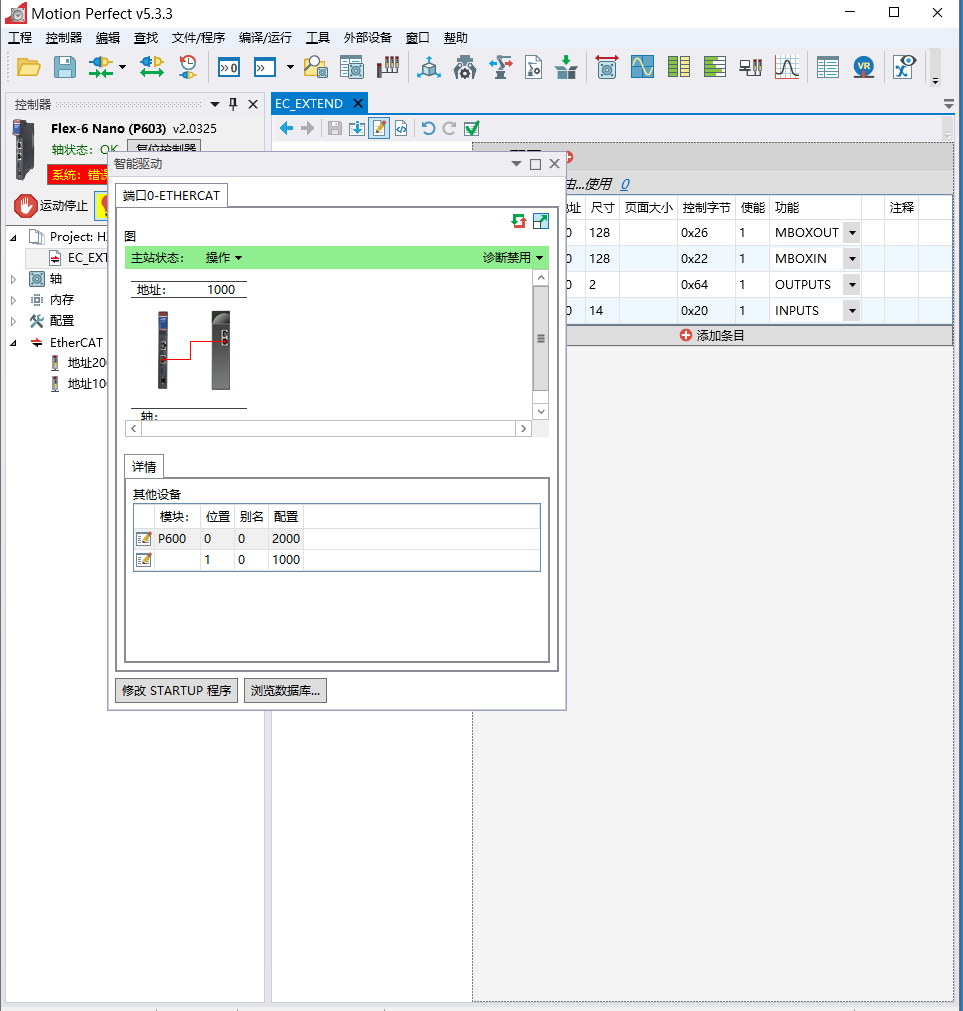963x1011 pixels.
Task: Open terminal channel 0 icon
Action: [229, 67]
